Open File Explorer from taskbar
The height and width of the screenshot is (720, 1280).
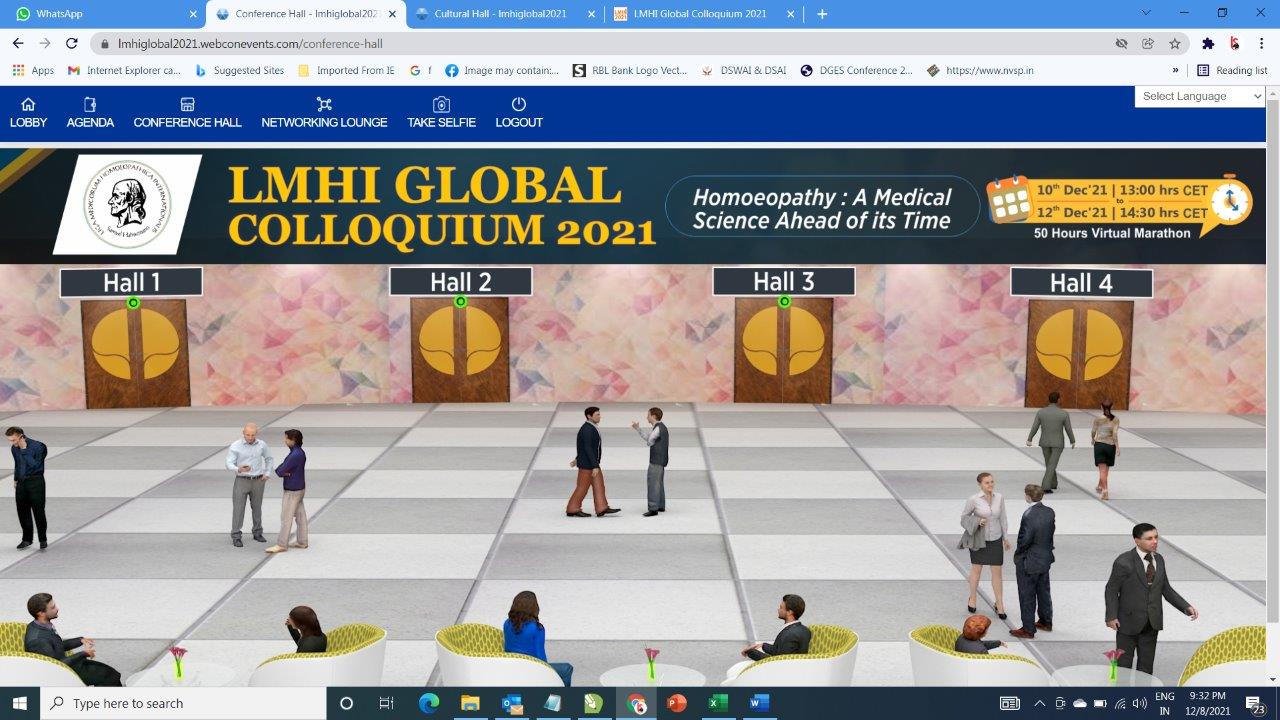pyautogui.click(x=470, y=703)
